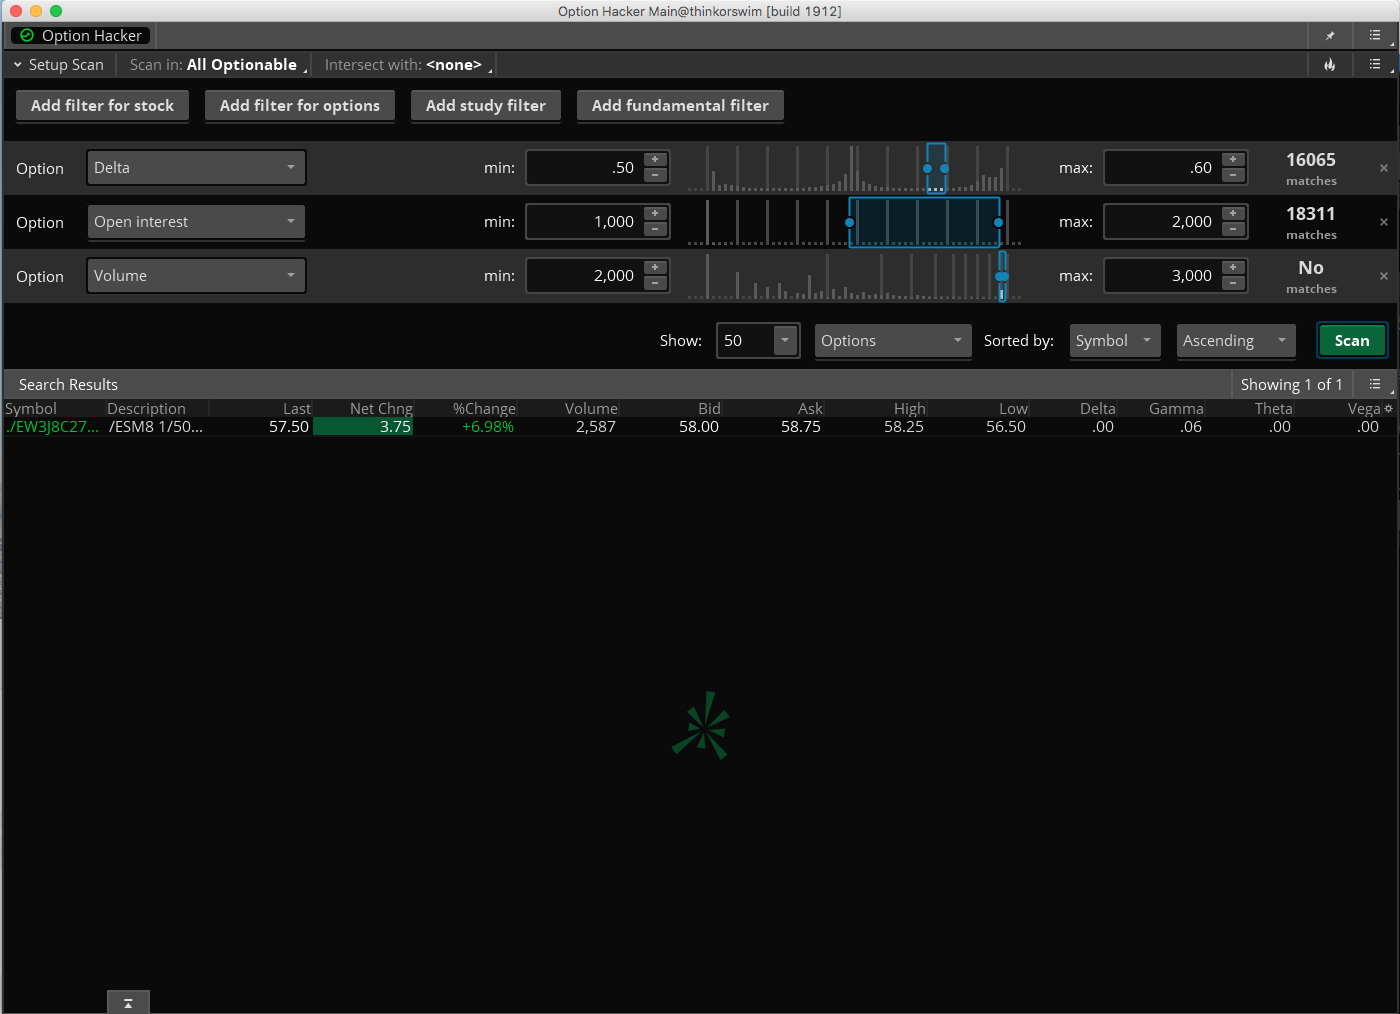Open Search Results list menu icon
Viewport: 1400px width, 1014px height.
(x=1375, y=384)
